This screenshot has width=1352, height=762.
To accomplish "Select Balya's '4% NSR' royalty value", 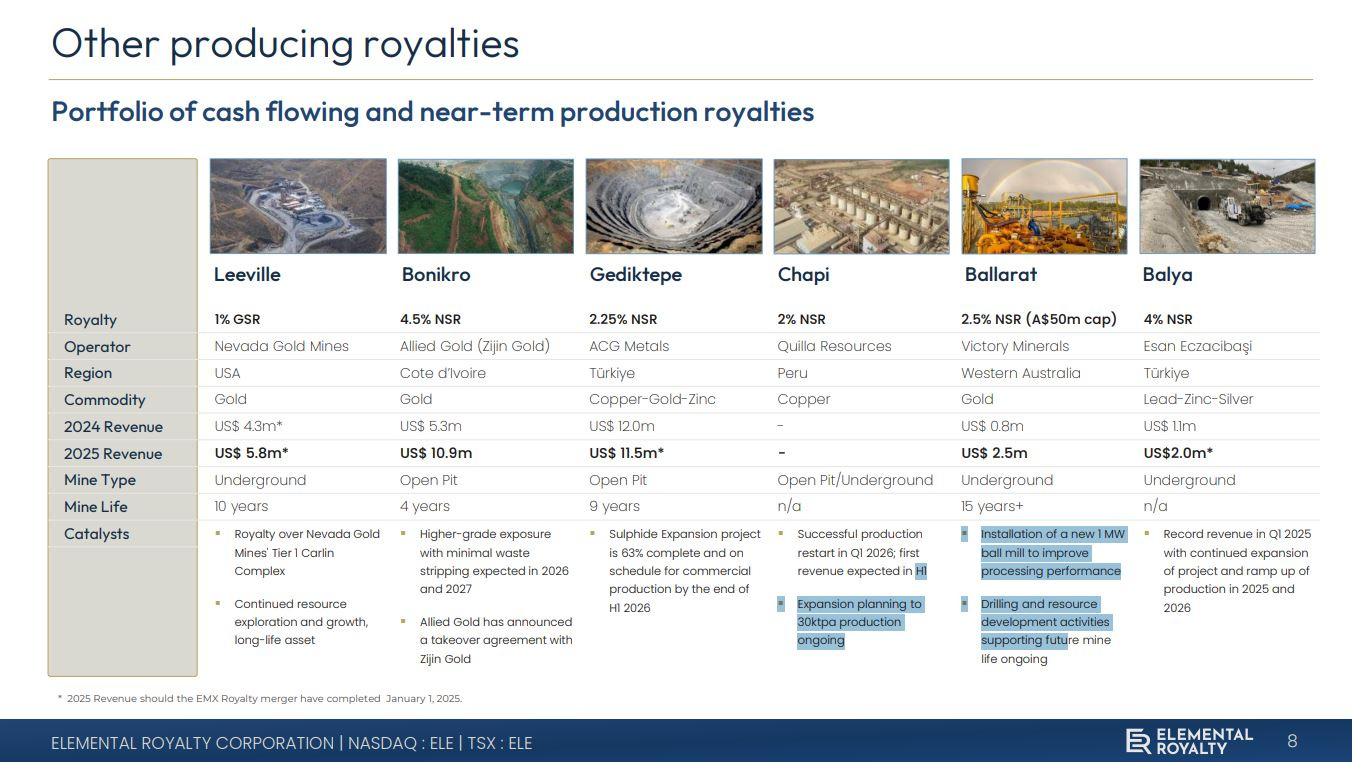I will pos(1168,320).
